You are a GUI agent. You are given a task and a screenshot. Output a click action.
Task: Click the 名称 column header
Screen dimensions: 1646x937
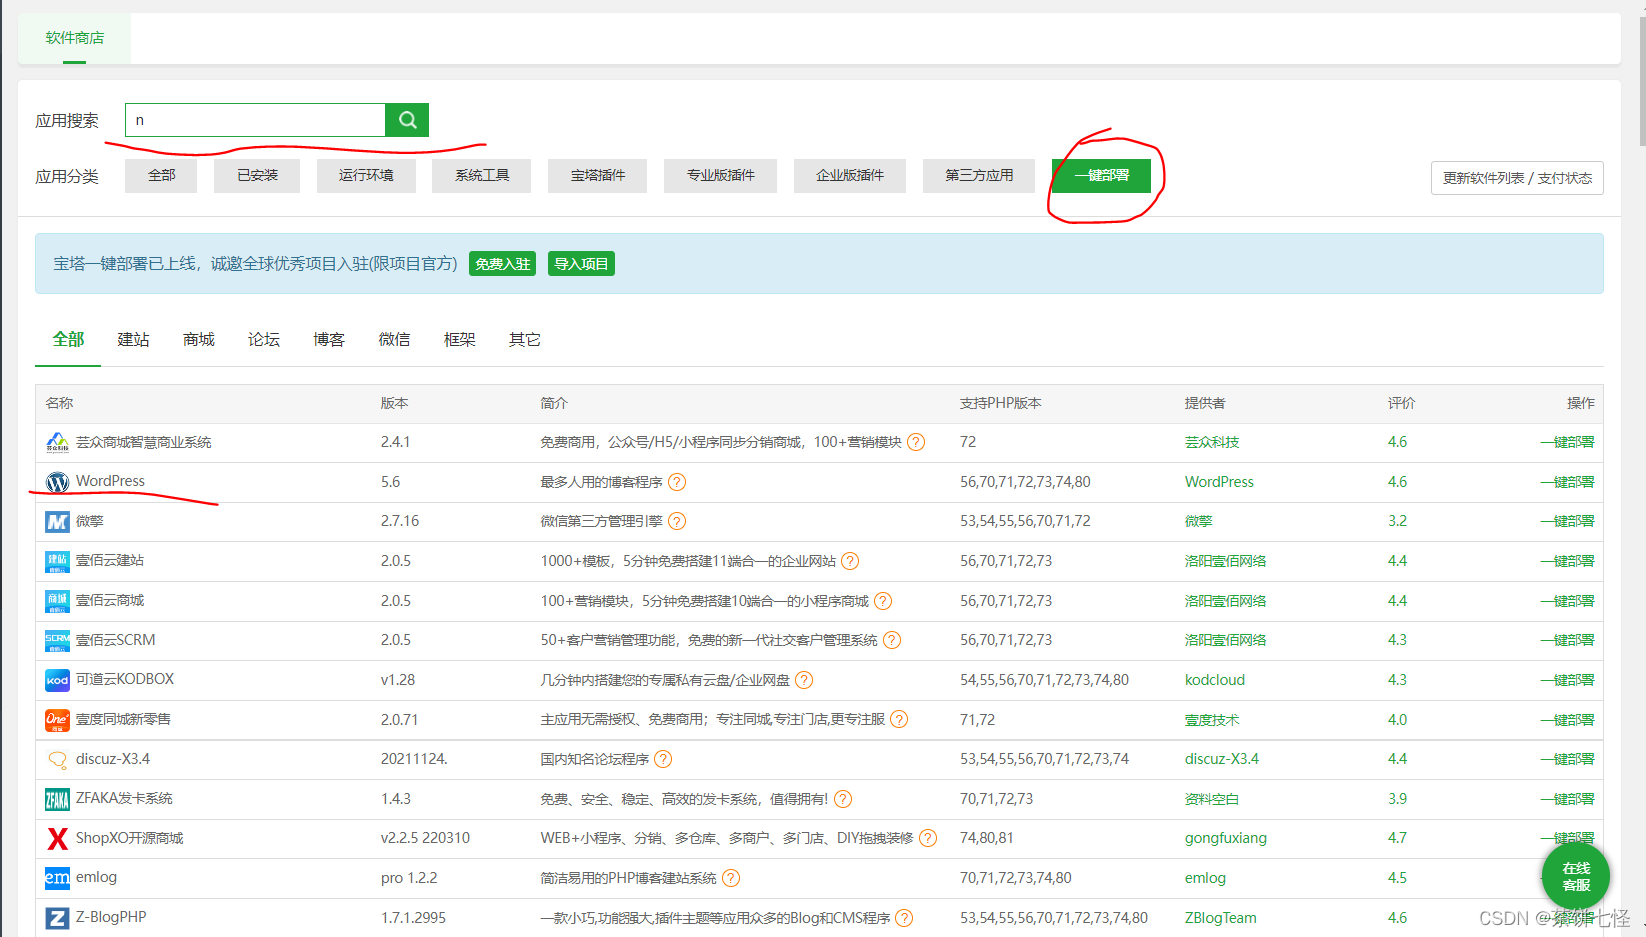[59, 403]
